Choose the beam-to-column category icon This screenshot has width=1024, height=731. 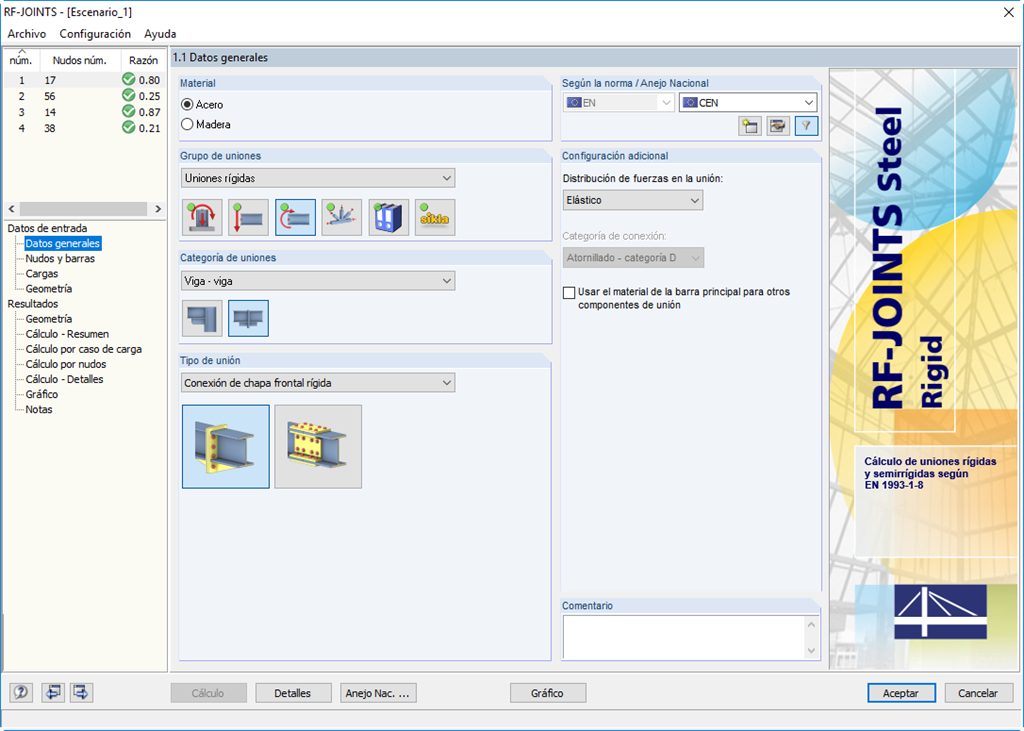coord(202,318)
